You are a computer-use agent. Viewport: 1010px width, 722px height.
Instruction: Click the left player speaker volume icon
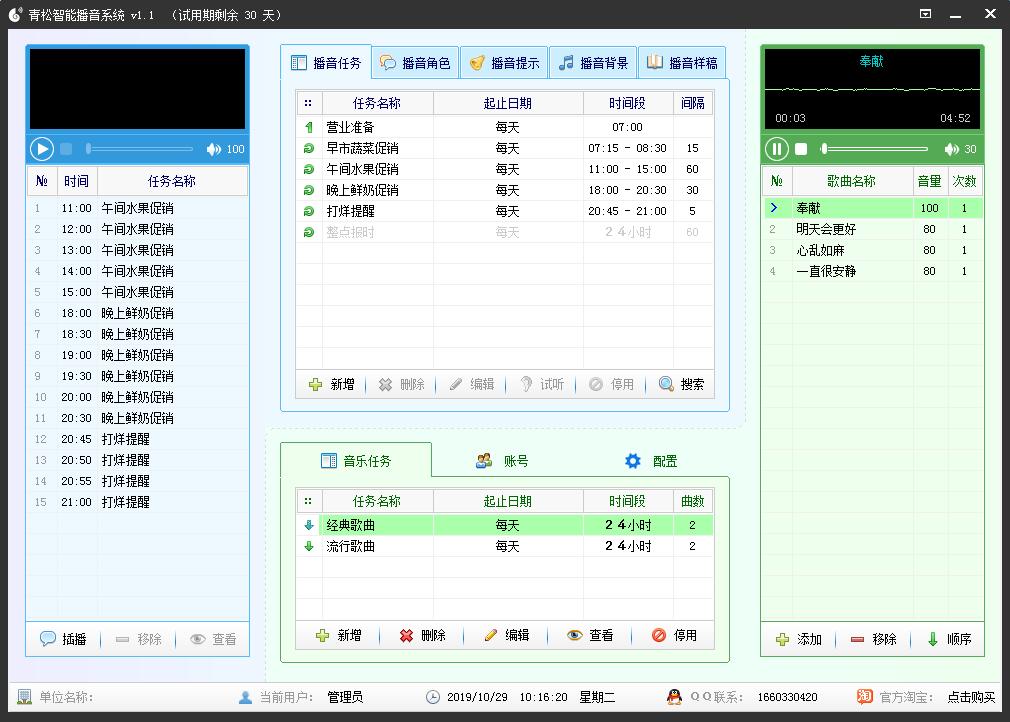213,149
